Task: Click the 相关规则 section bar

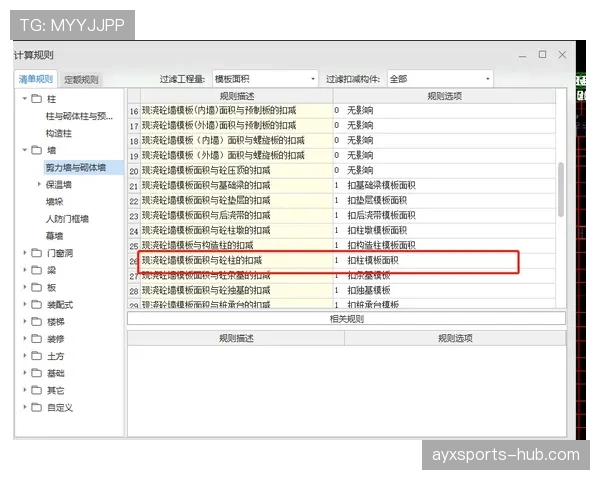Action: tap(346, 318)
